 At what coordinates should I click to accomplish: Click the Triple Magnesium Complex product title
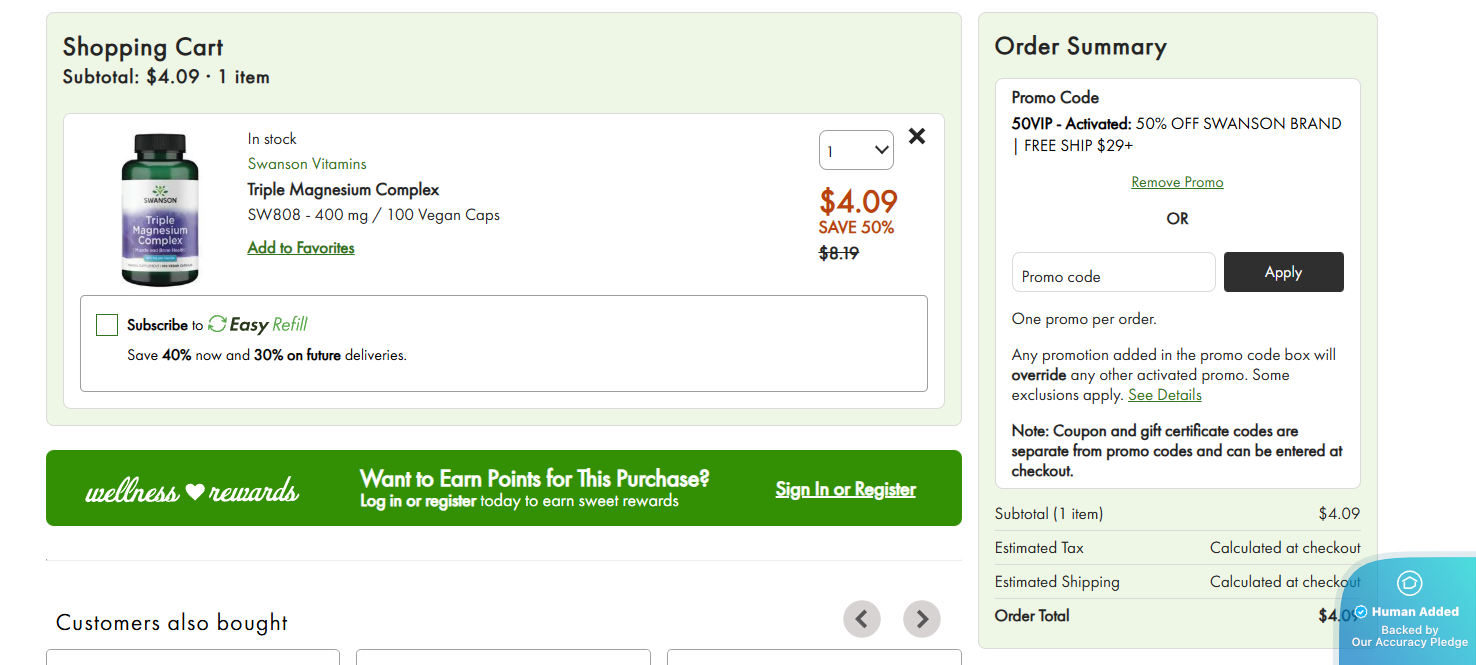tap(343, 190)
